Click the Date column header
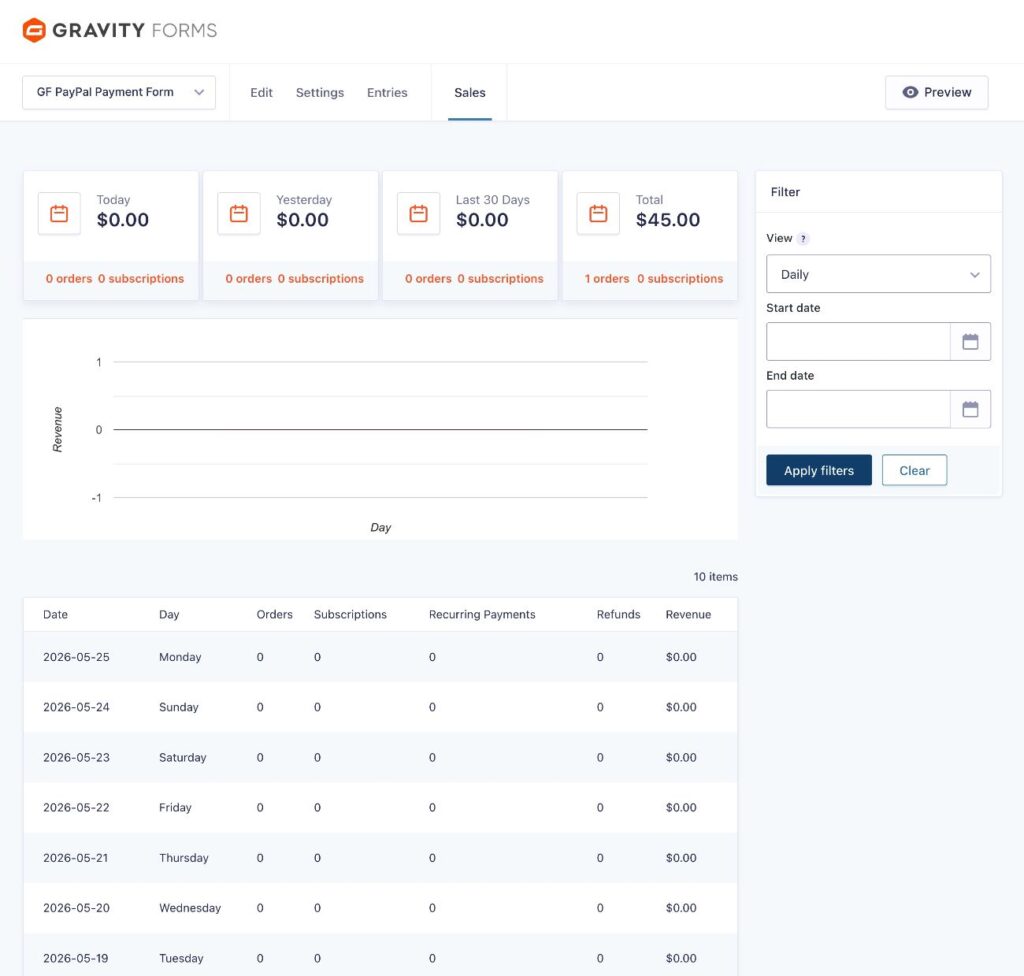The image size is (1024, 976). (x=56, y=615)
